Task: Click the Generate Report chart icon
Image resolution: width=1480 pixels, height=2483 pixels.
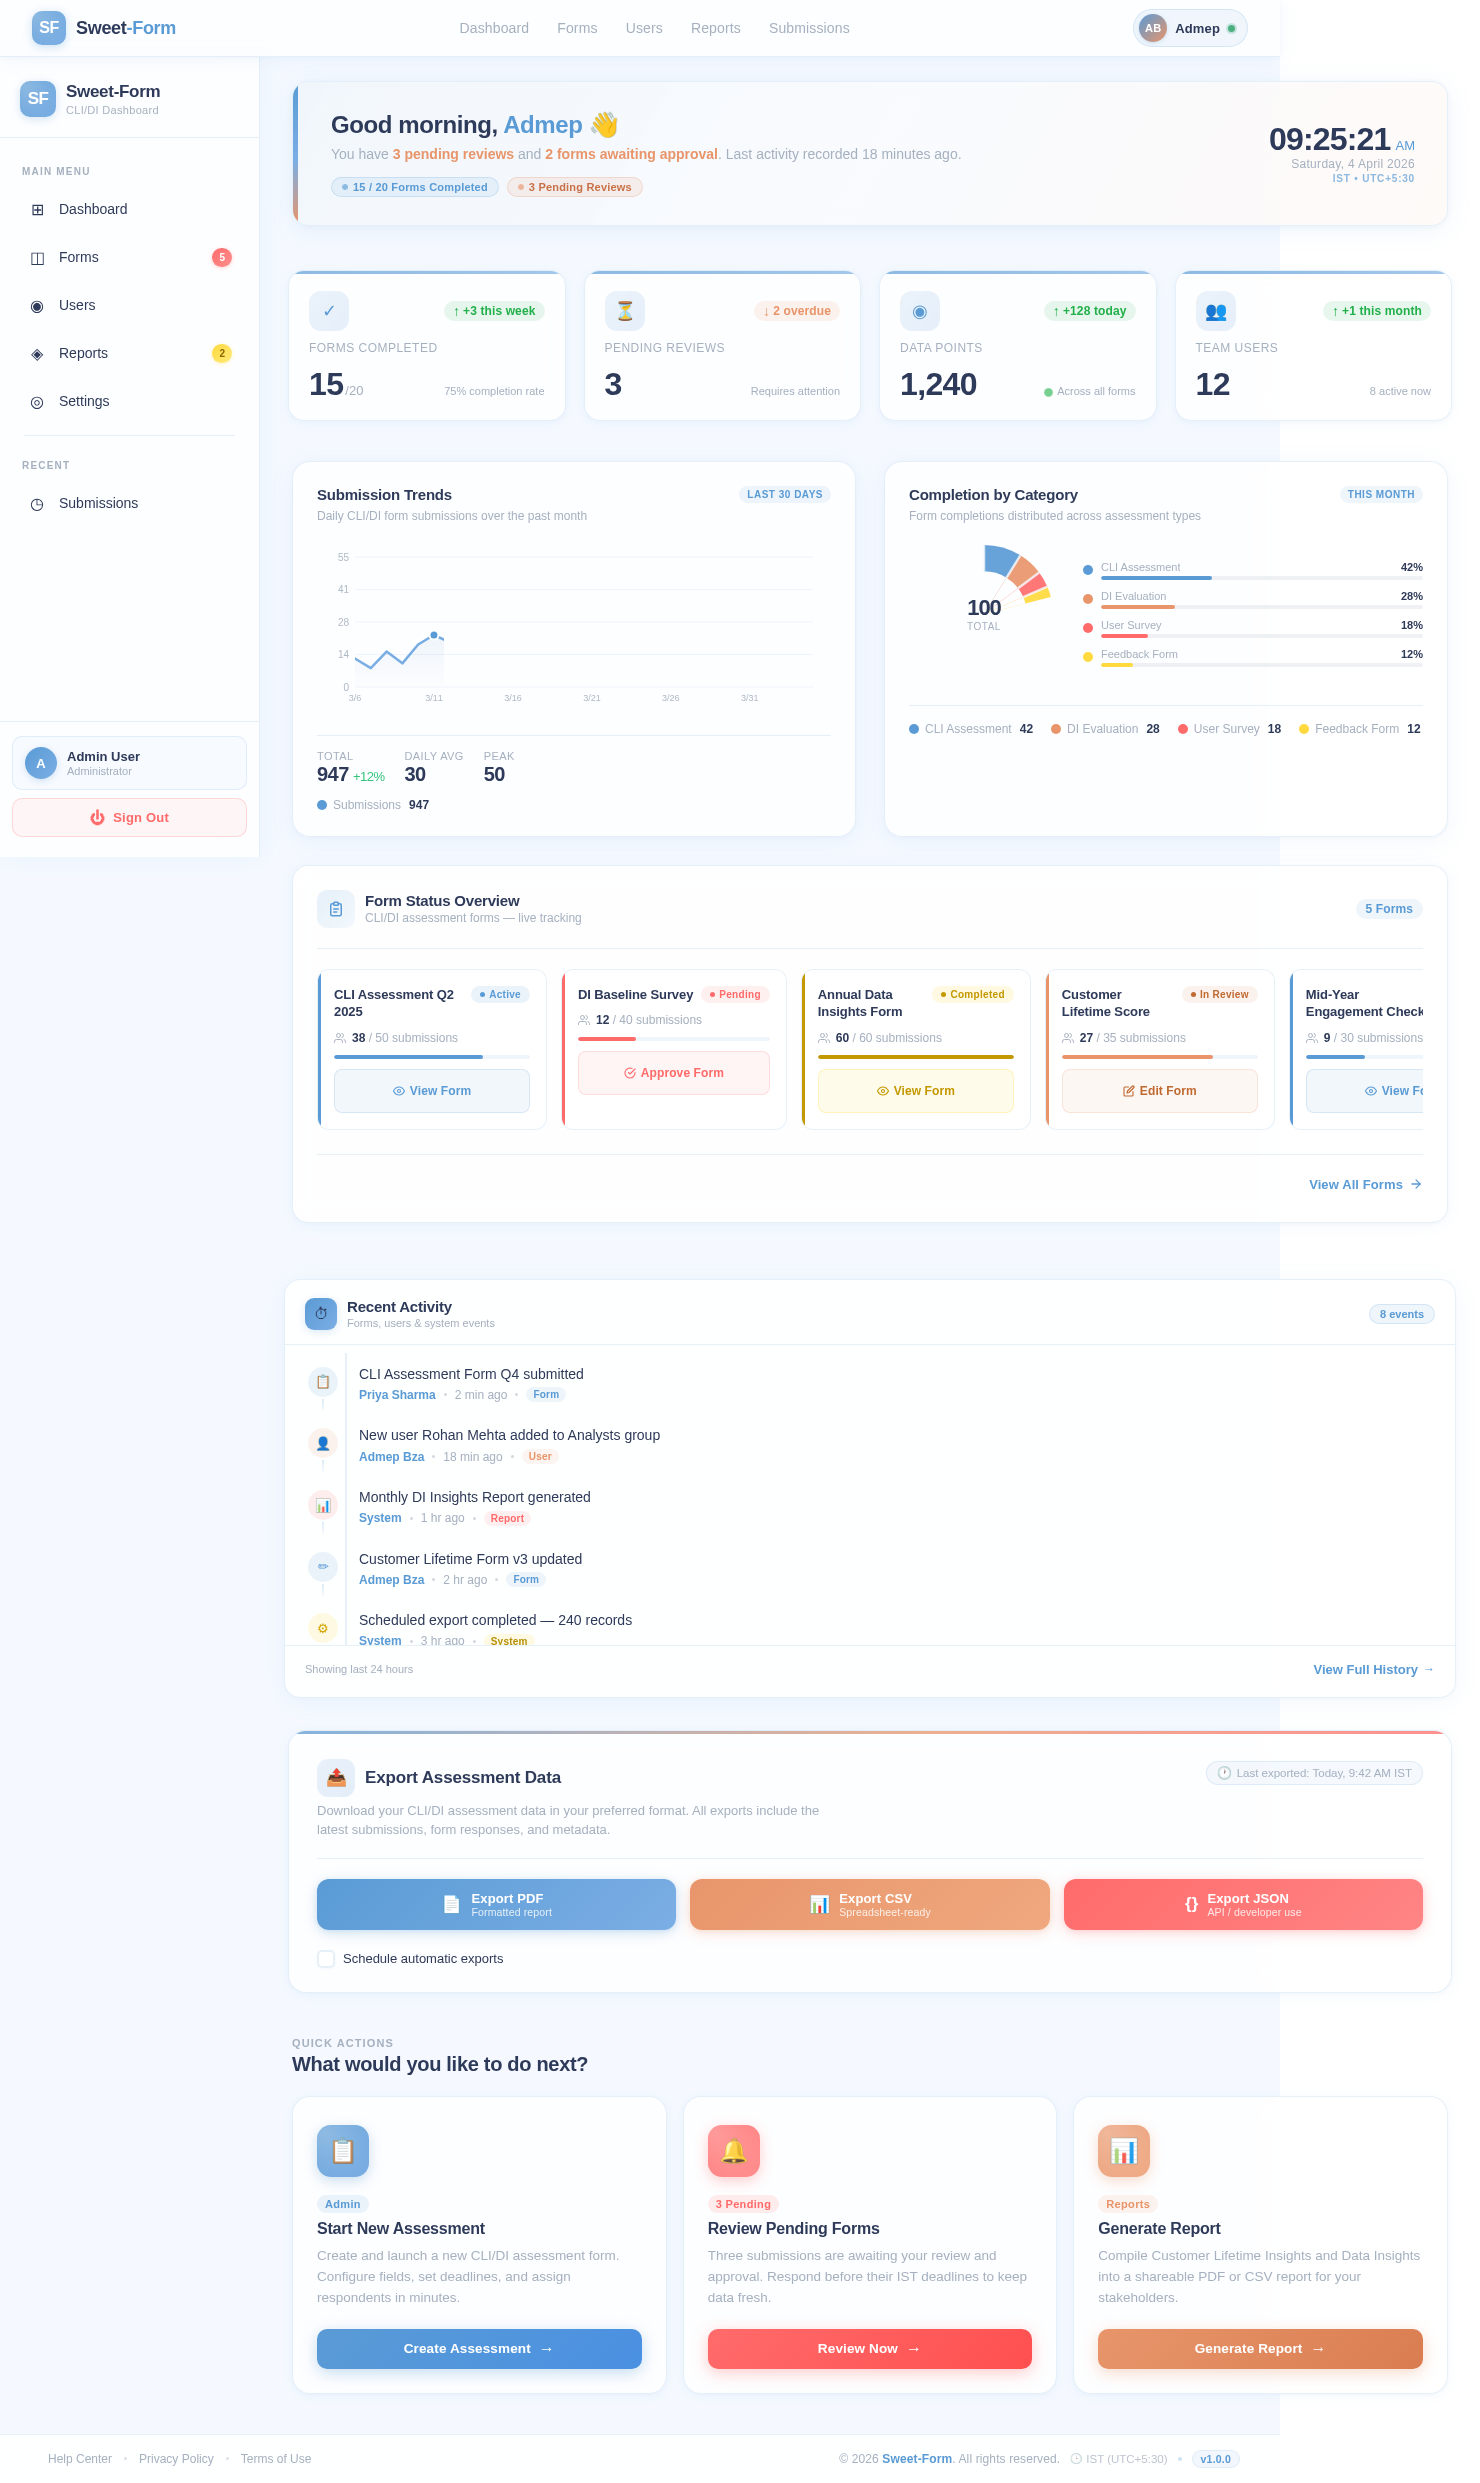Action: tap(1124, 2151)
